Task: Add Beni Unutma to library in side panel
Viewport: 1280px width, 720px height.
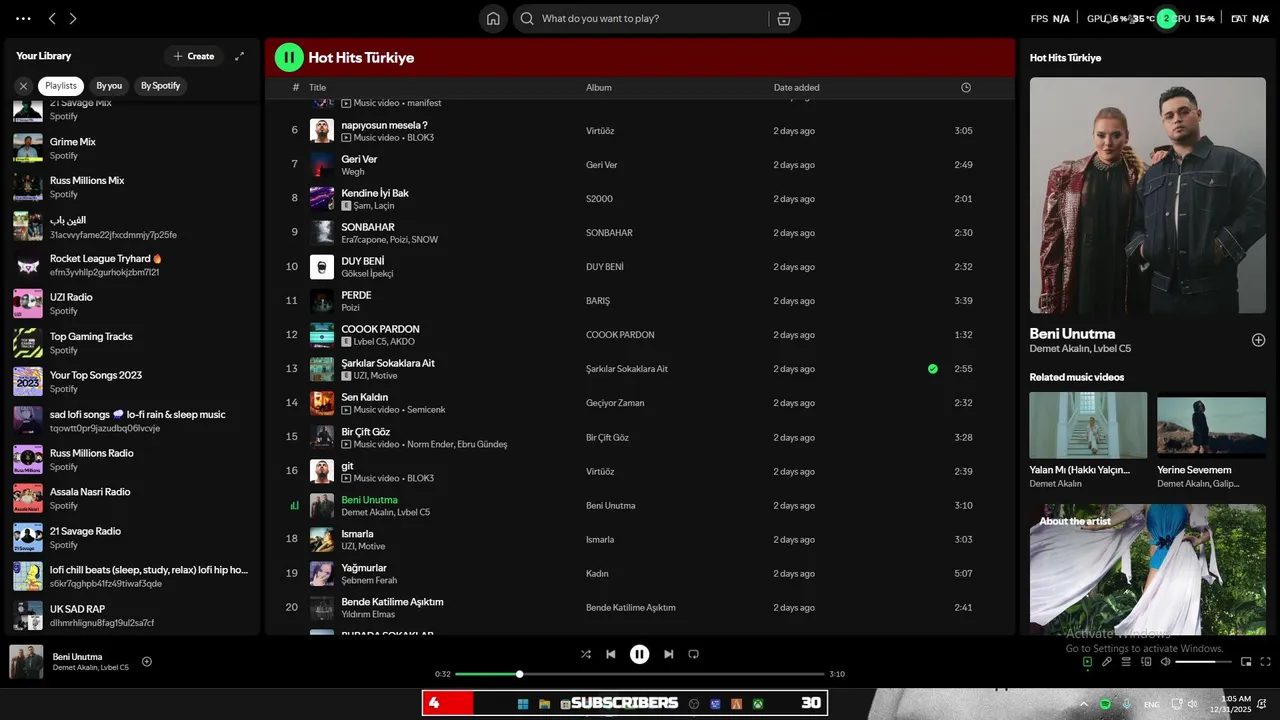Action: pyautogui.click(x=1258, y=340)
